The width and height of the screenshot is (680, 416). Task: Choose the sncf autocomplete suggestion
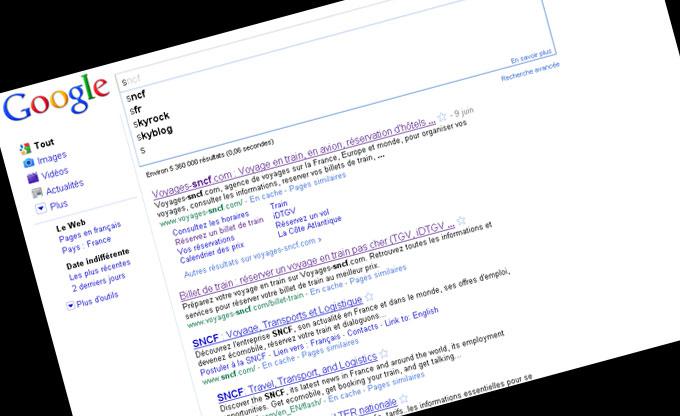click(x=136, y=95)
